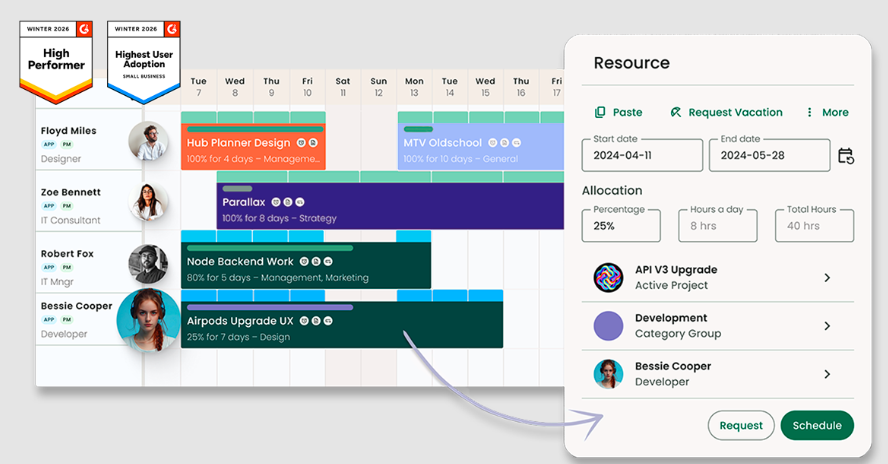Image resolution: width=888 pixels, height=464 pixels.
Task: Click Floyd Miles' profile photo
Action: click(148, 141)
